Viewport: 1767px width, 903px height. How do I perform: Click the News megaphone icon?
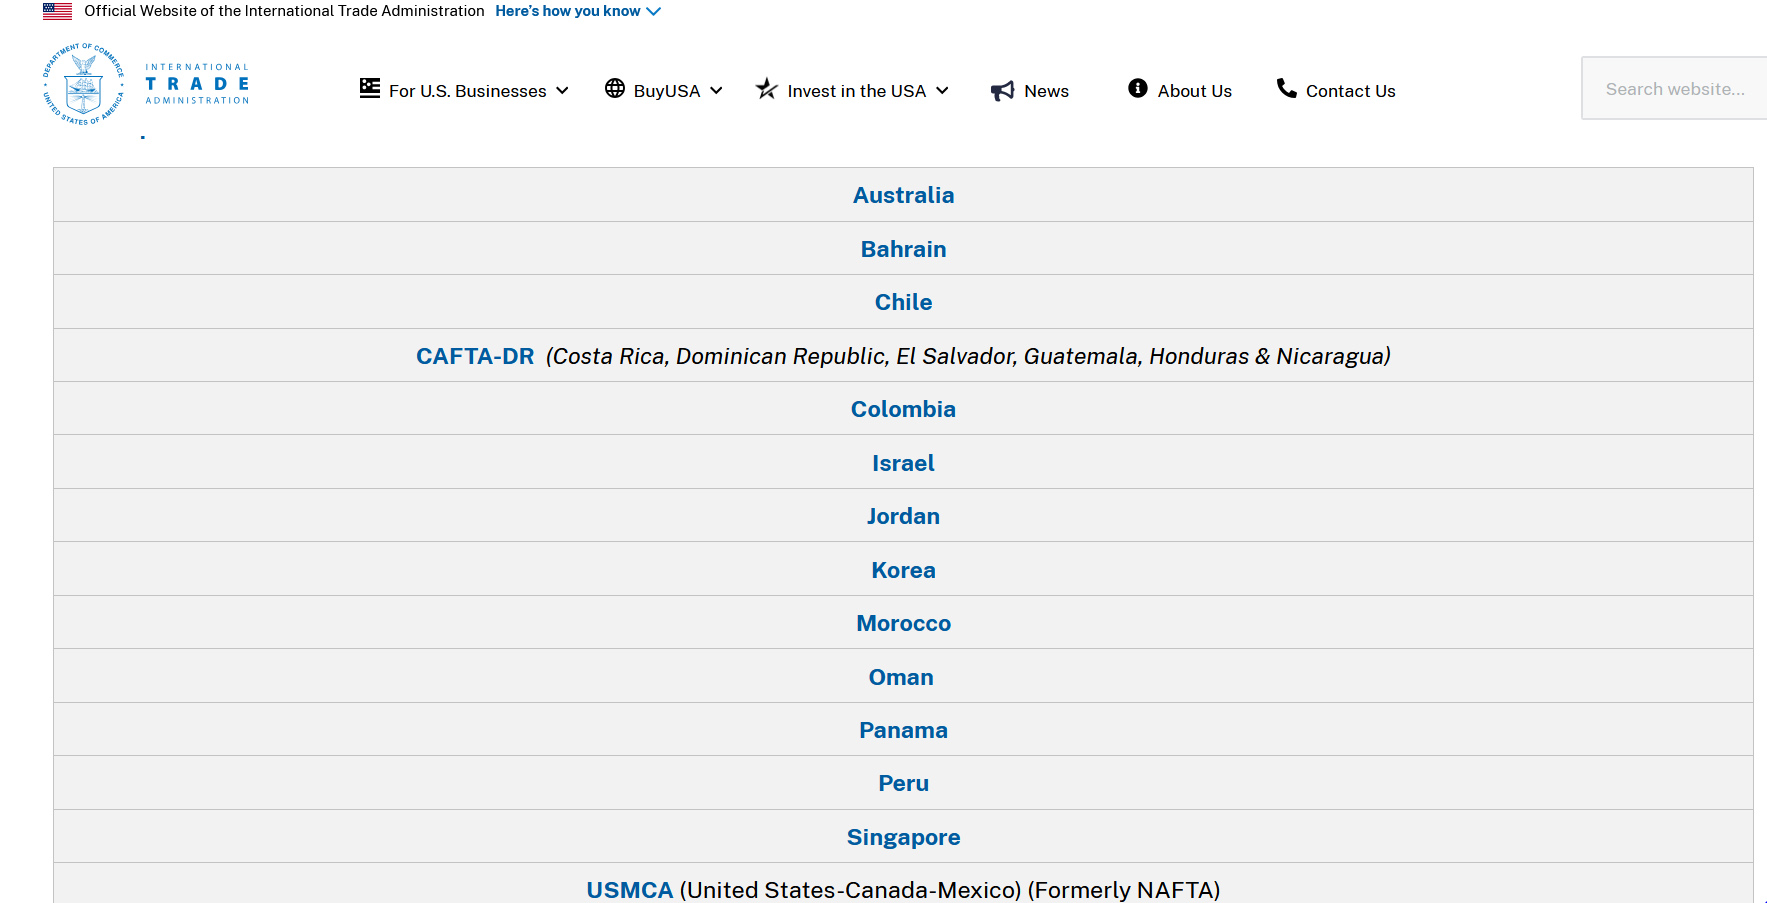(x=1002, y=91)
